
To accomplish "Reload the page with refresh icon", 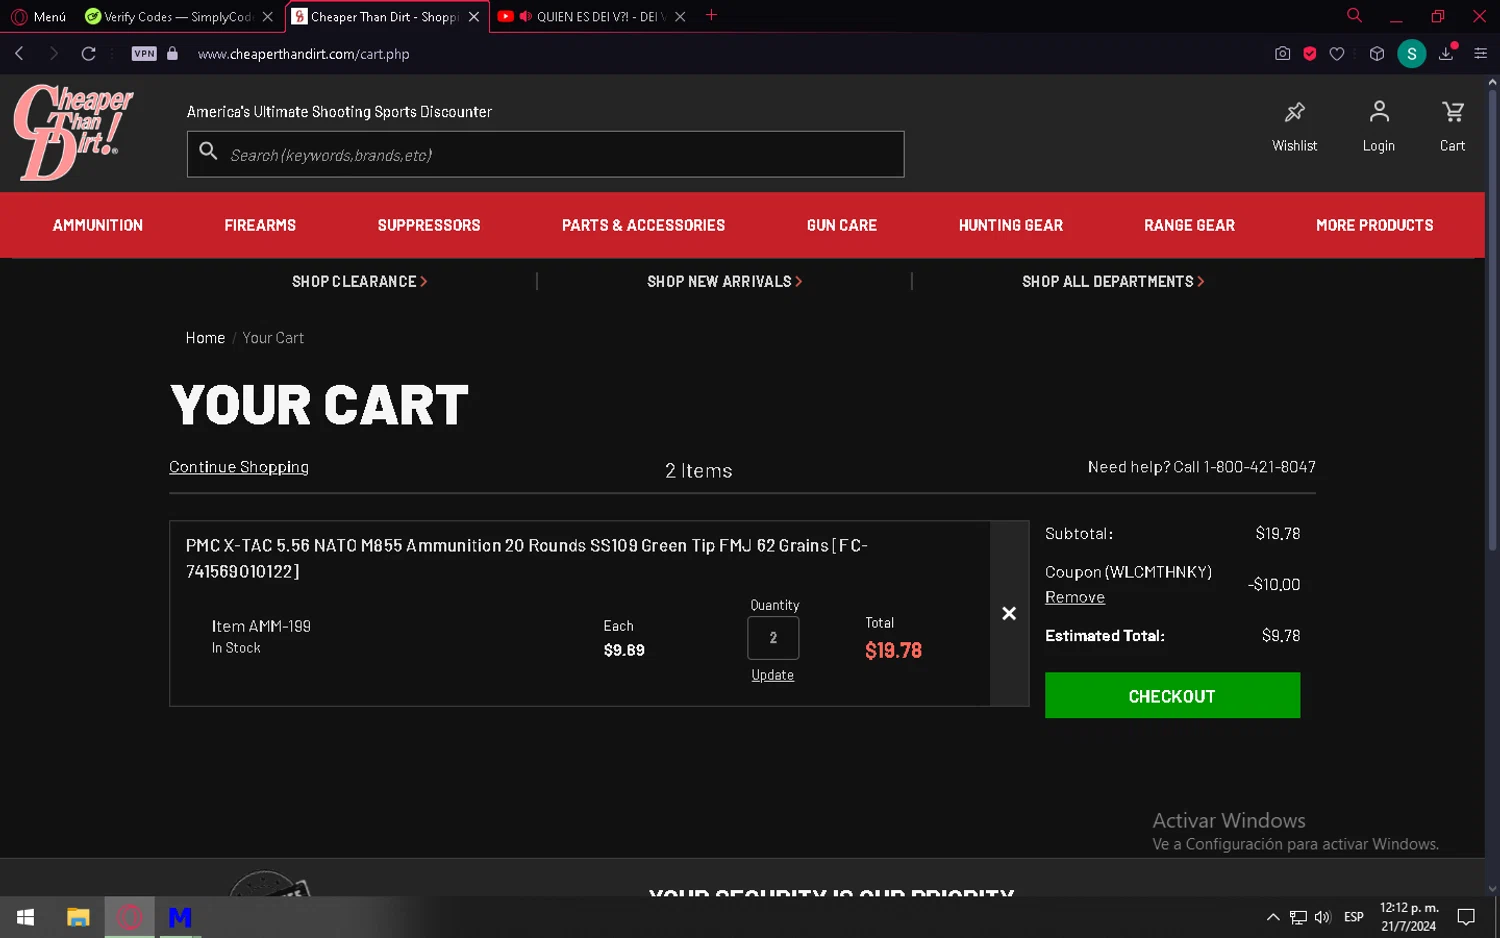I will 88,54.
